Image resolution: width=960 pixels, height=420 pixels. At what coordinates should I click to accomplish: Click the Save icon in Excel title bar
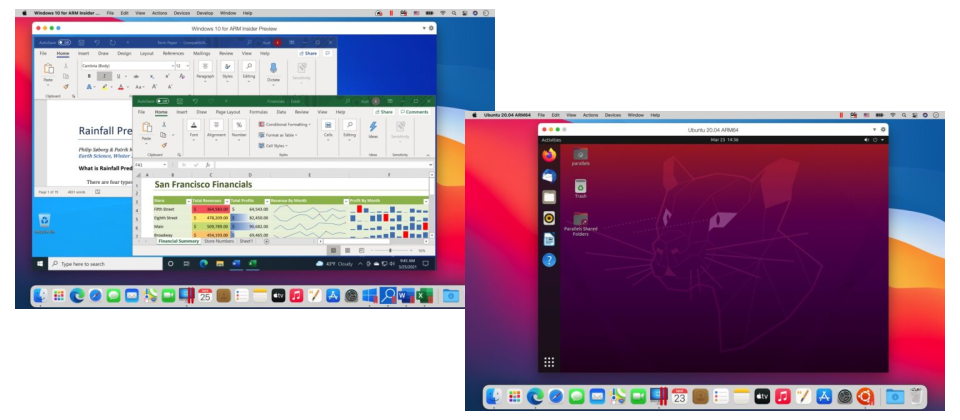click(x=180, y=101)
